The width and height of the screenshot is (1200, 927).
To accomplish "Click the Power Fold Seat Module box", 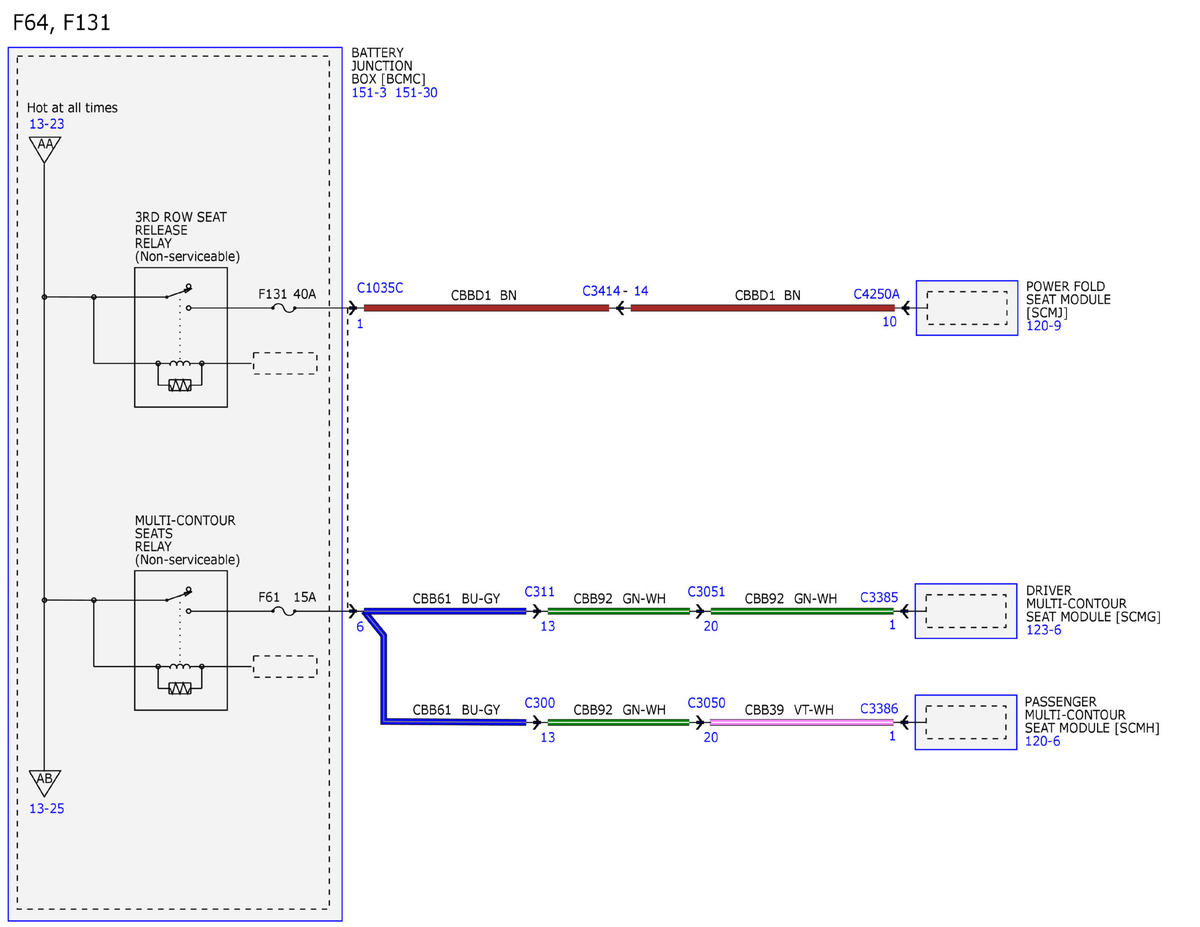I will (966, 308).
